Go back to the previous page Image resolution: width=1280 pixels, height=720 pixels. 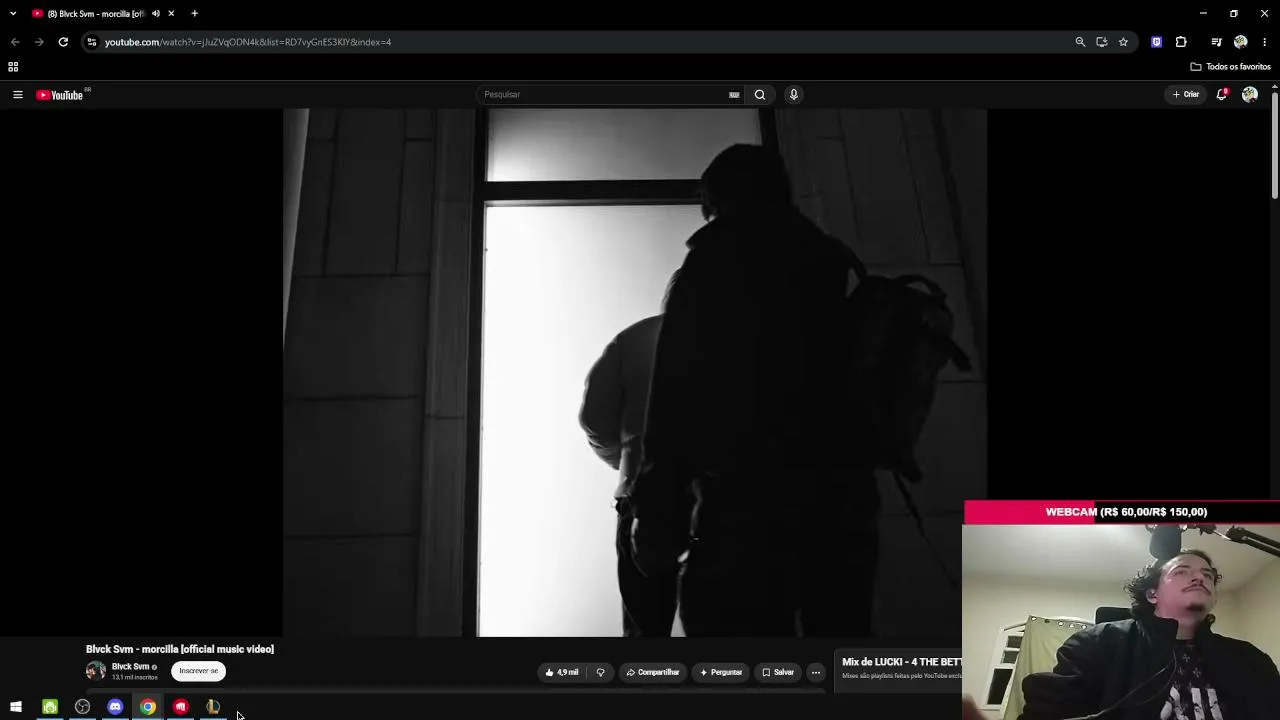pyautogui.click(x=15, y=42)
